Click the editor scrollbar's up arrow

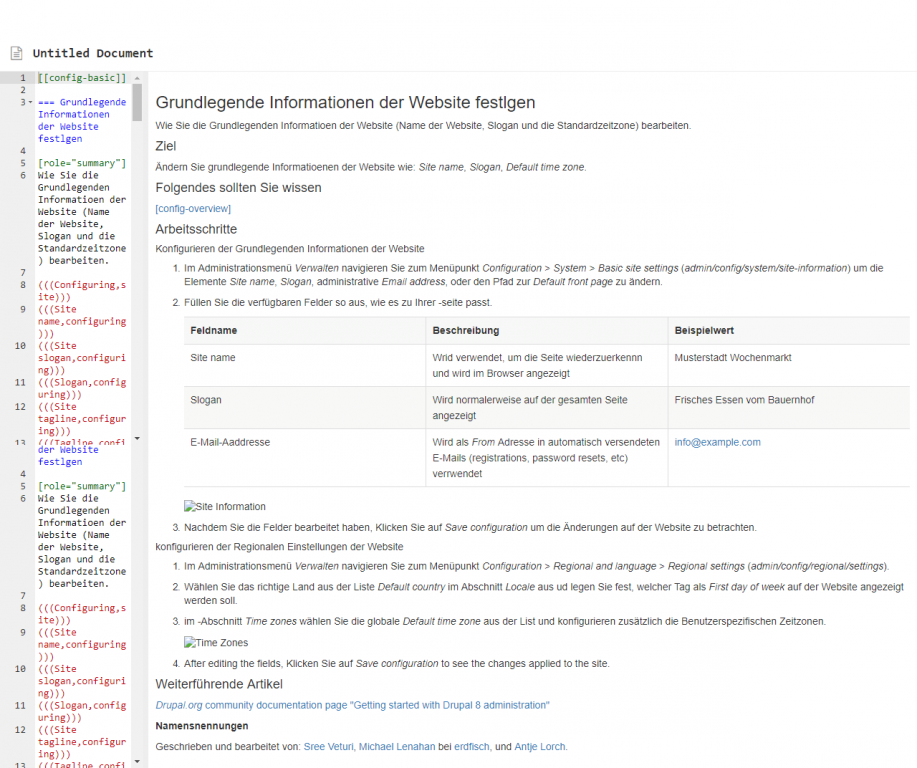pyautogui.click(x=137, y=77)
